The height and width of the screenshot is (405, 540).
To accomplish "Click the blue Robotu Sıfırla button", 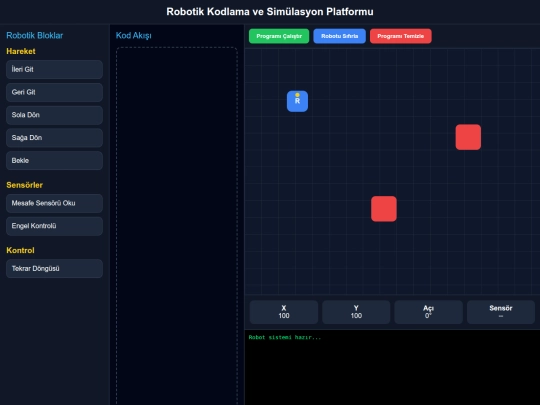I will (x=340, y=36).
